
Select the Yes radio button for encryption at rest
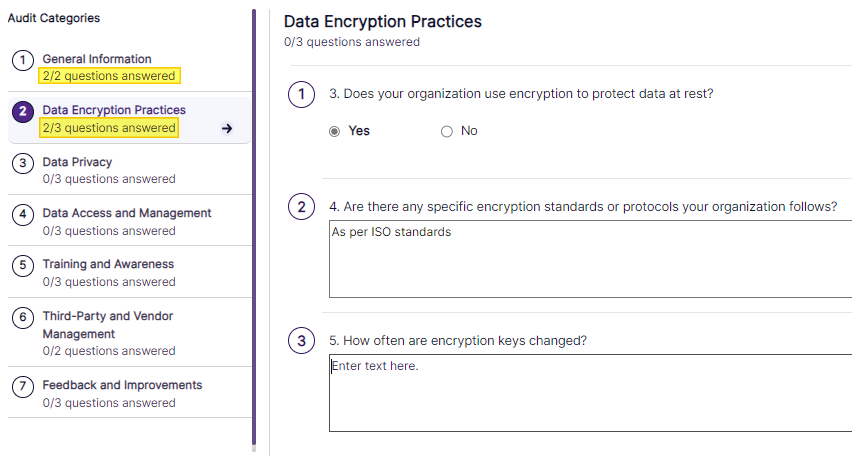coord(335,131)
